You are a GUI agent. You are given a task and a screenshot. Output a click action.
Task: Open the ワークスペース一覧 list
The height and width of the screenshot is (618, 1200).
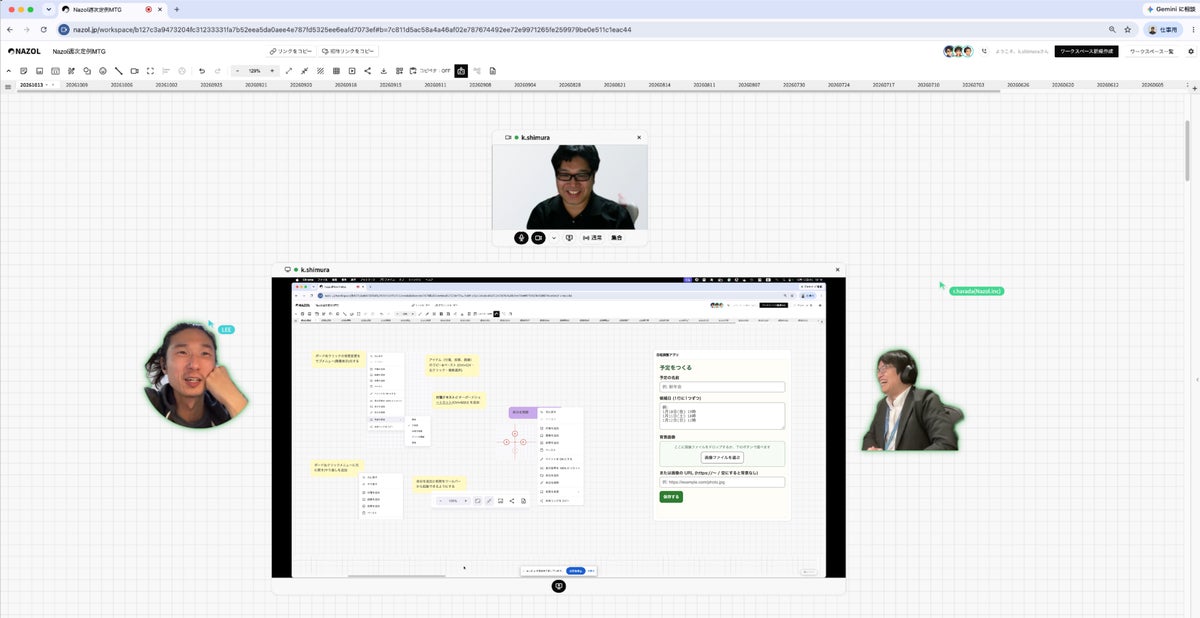[1152, 51]
